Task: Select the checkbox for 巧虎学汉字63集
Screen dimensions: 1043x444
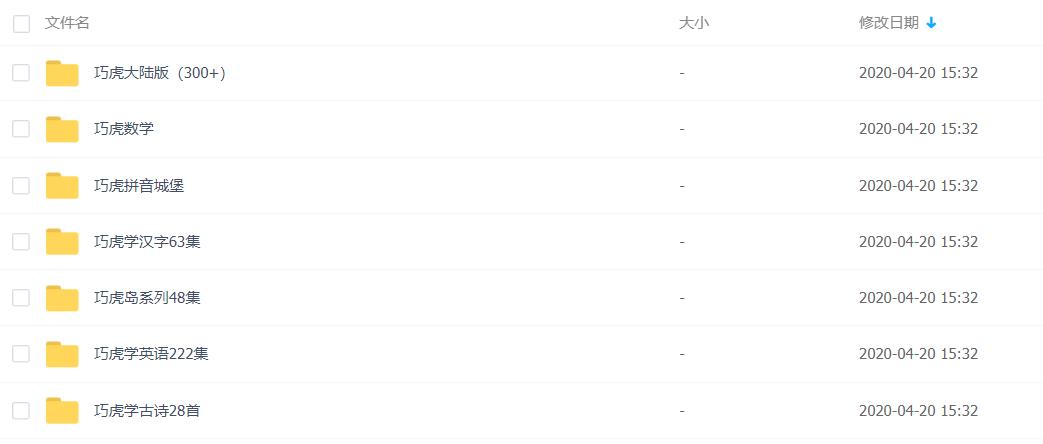Action: tap(21, 241)
